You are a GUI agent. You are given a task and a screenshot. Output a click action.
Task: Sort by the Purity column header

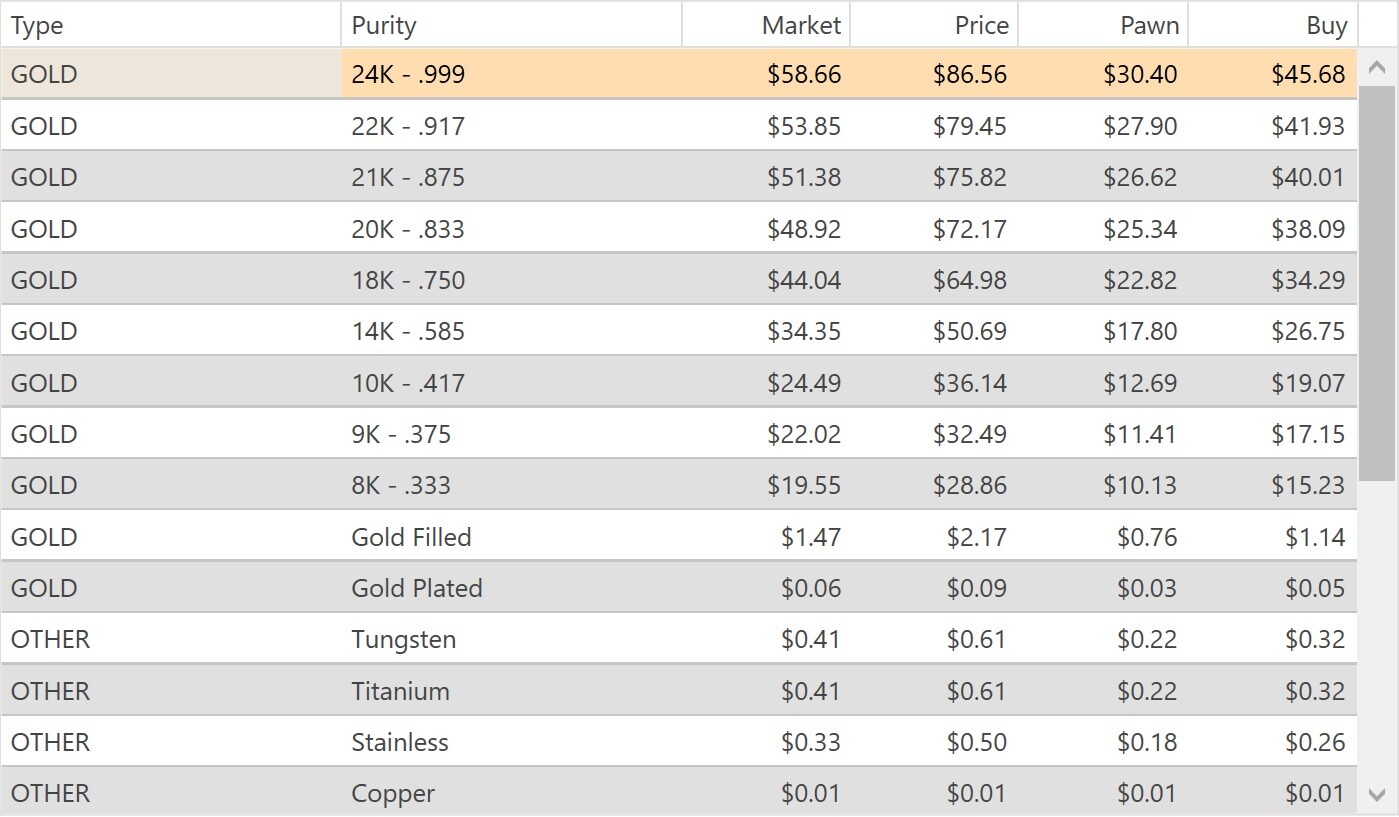pos(512,25)
